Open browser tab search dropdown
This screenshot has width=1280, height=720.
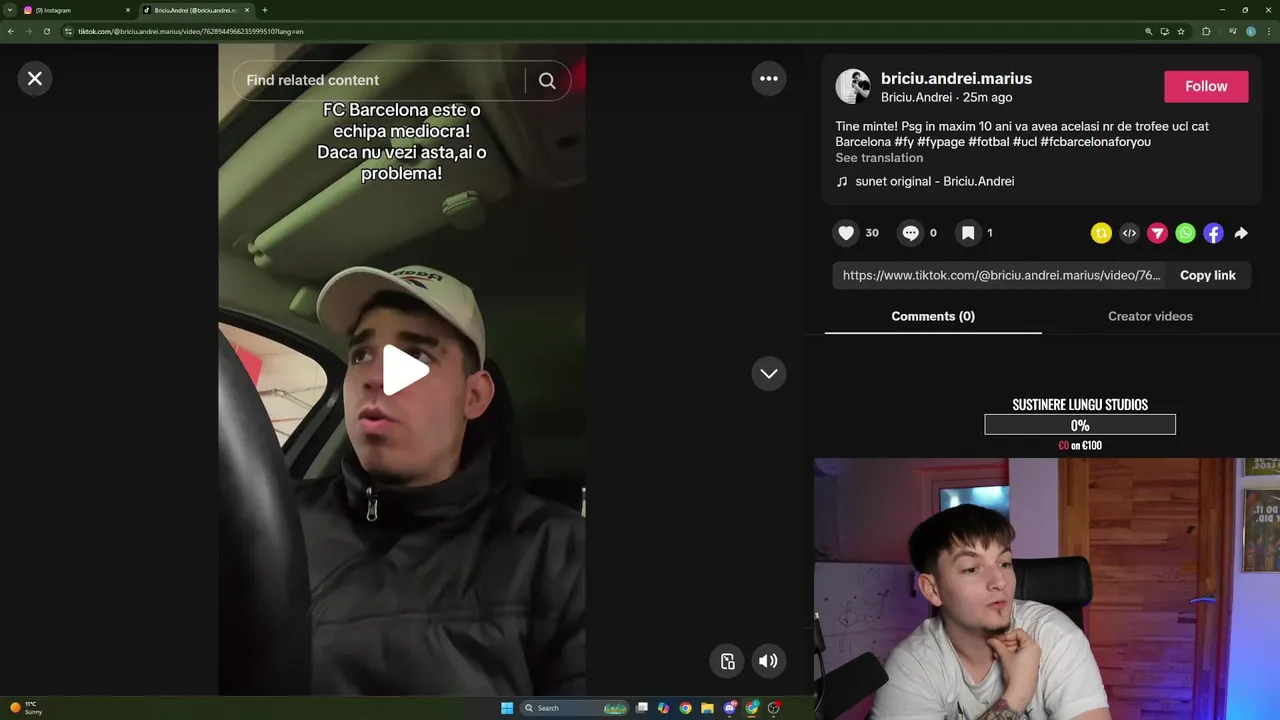tap(9, 10)
